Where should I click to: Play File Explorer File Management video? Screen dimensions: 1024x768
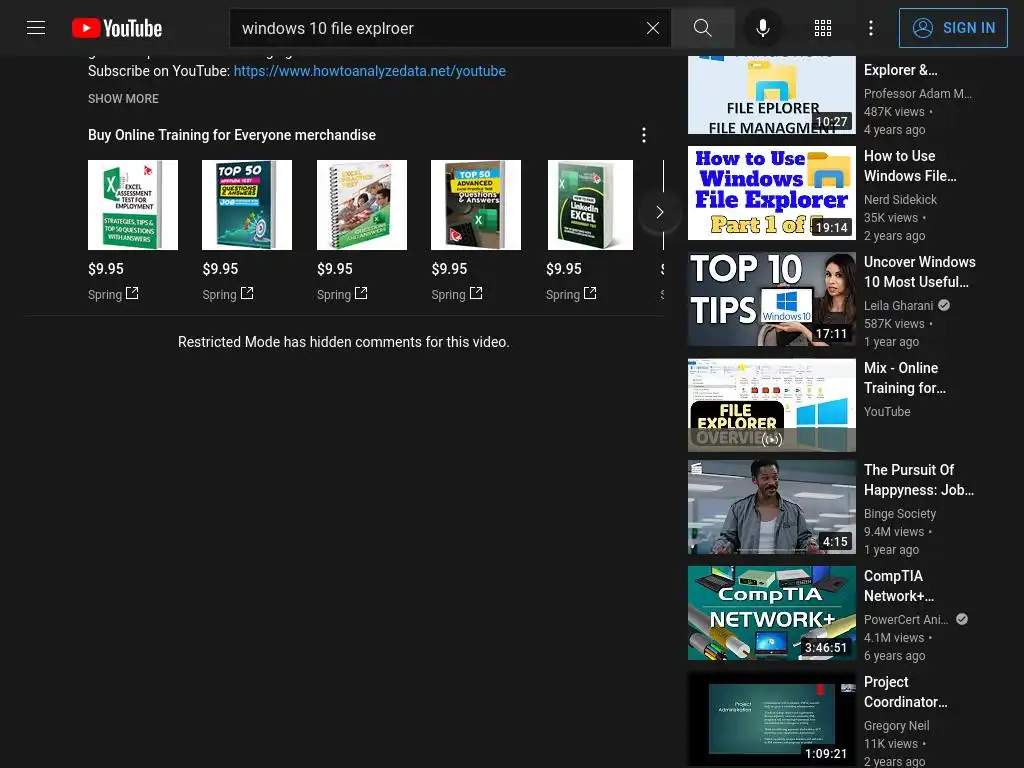pos(771,95)
